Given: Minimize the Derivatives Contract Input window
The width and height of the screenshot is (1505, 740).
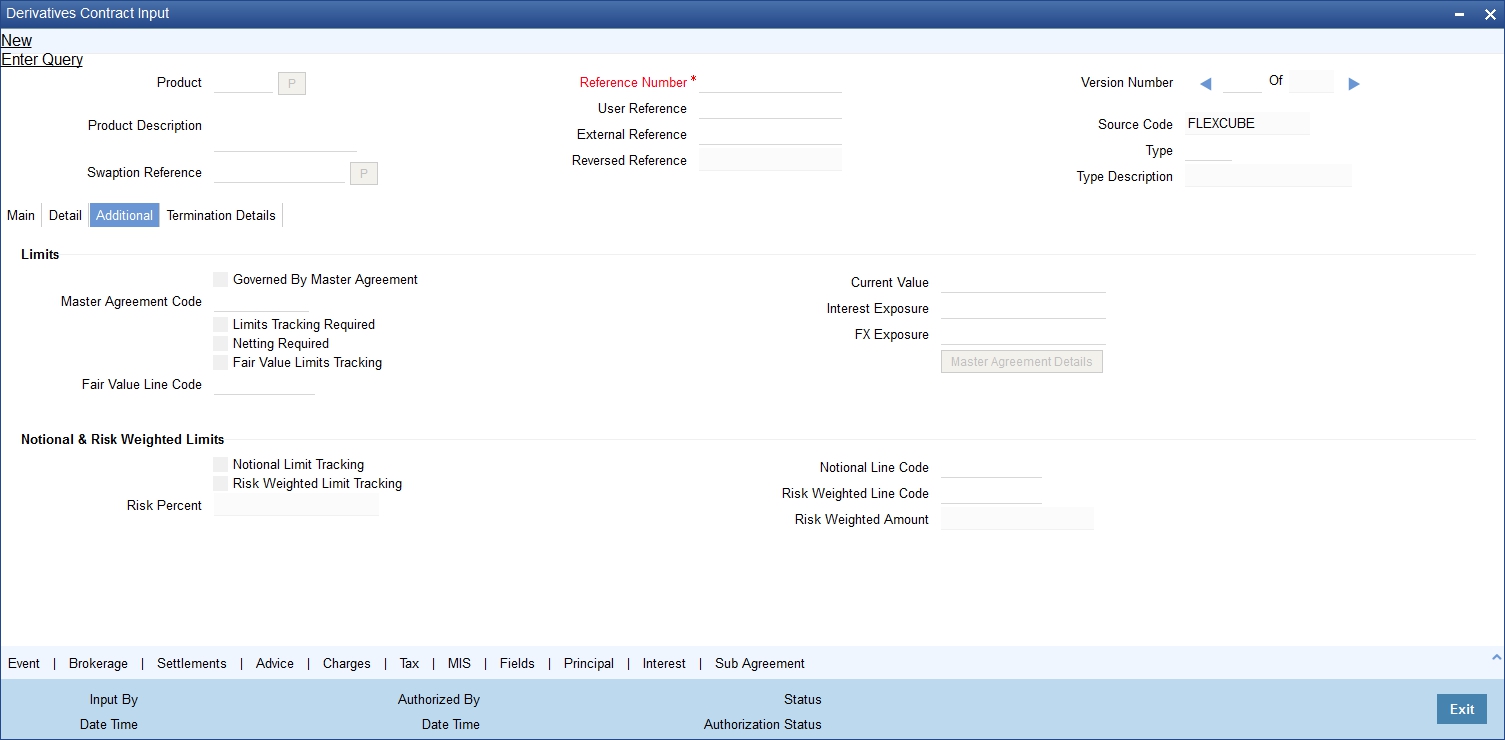Looking at the screenshot, I should [x=1461, y=14].
